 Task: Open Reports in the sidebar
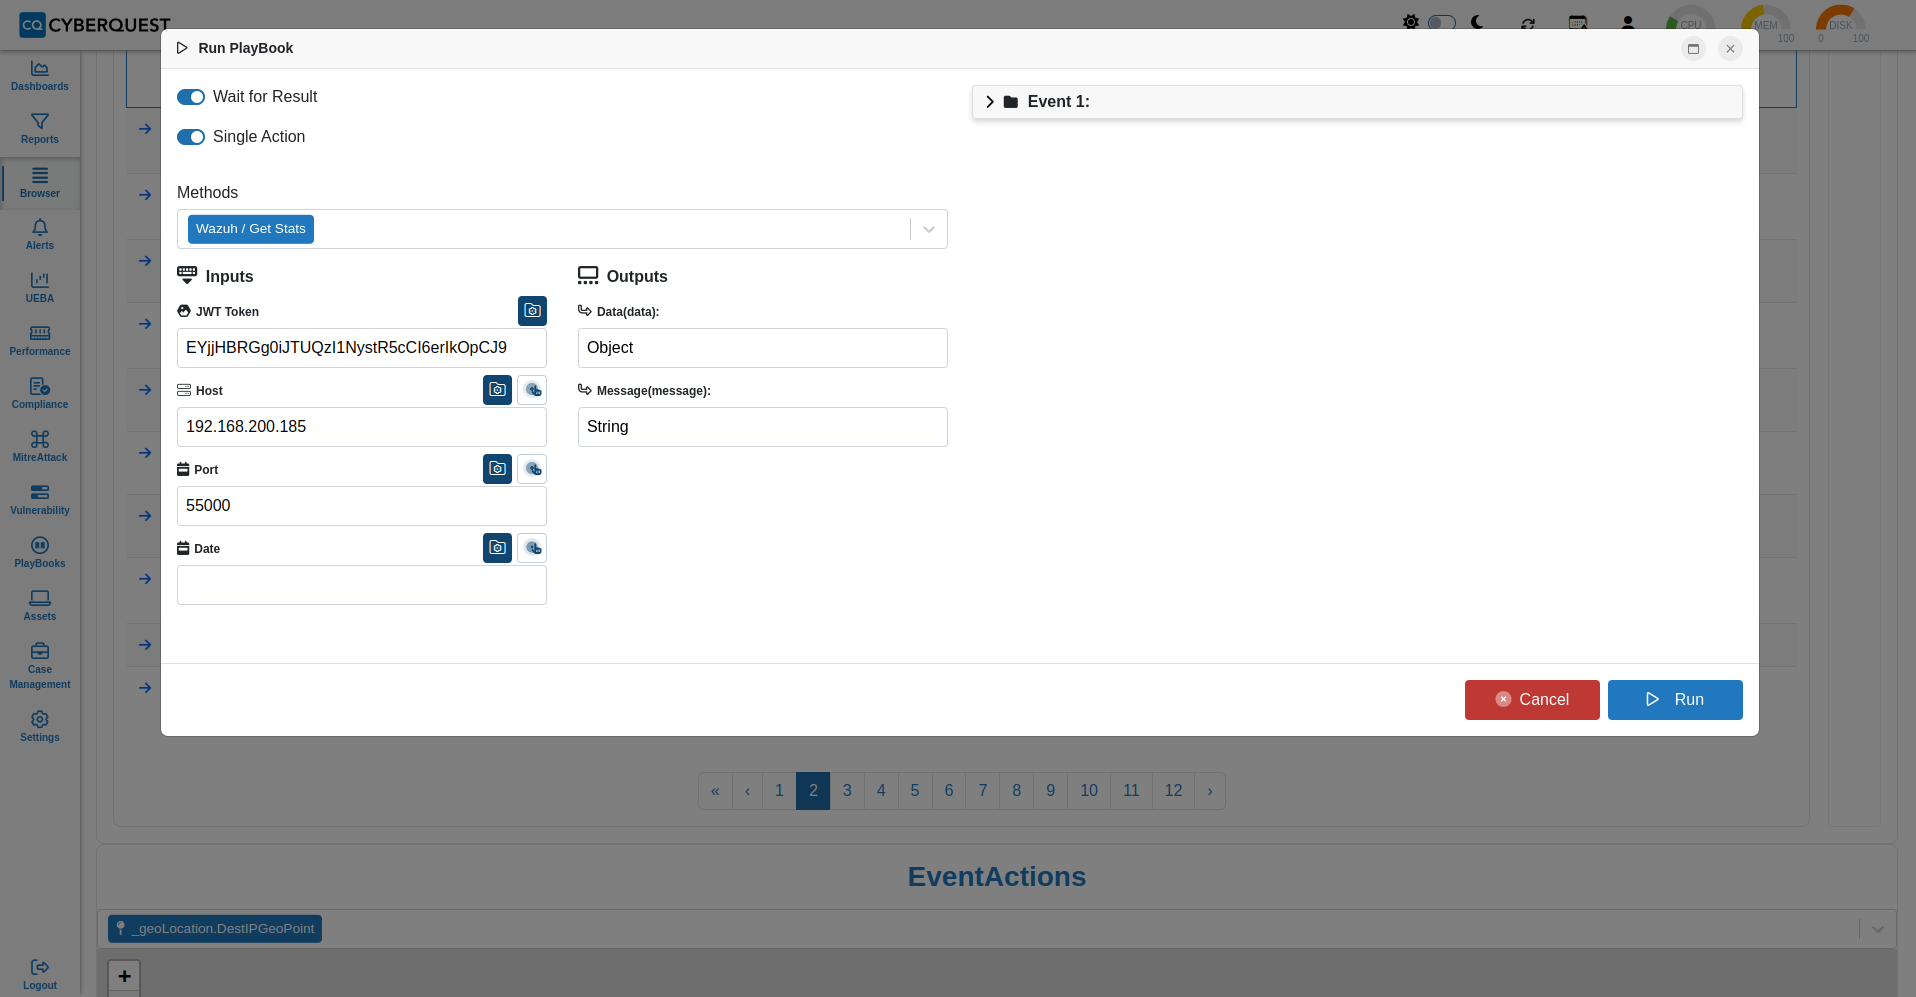point(40,129)
